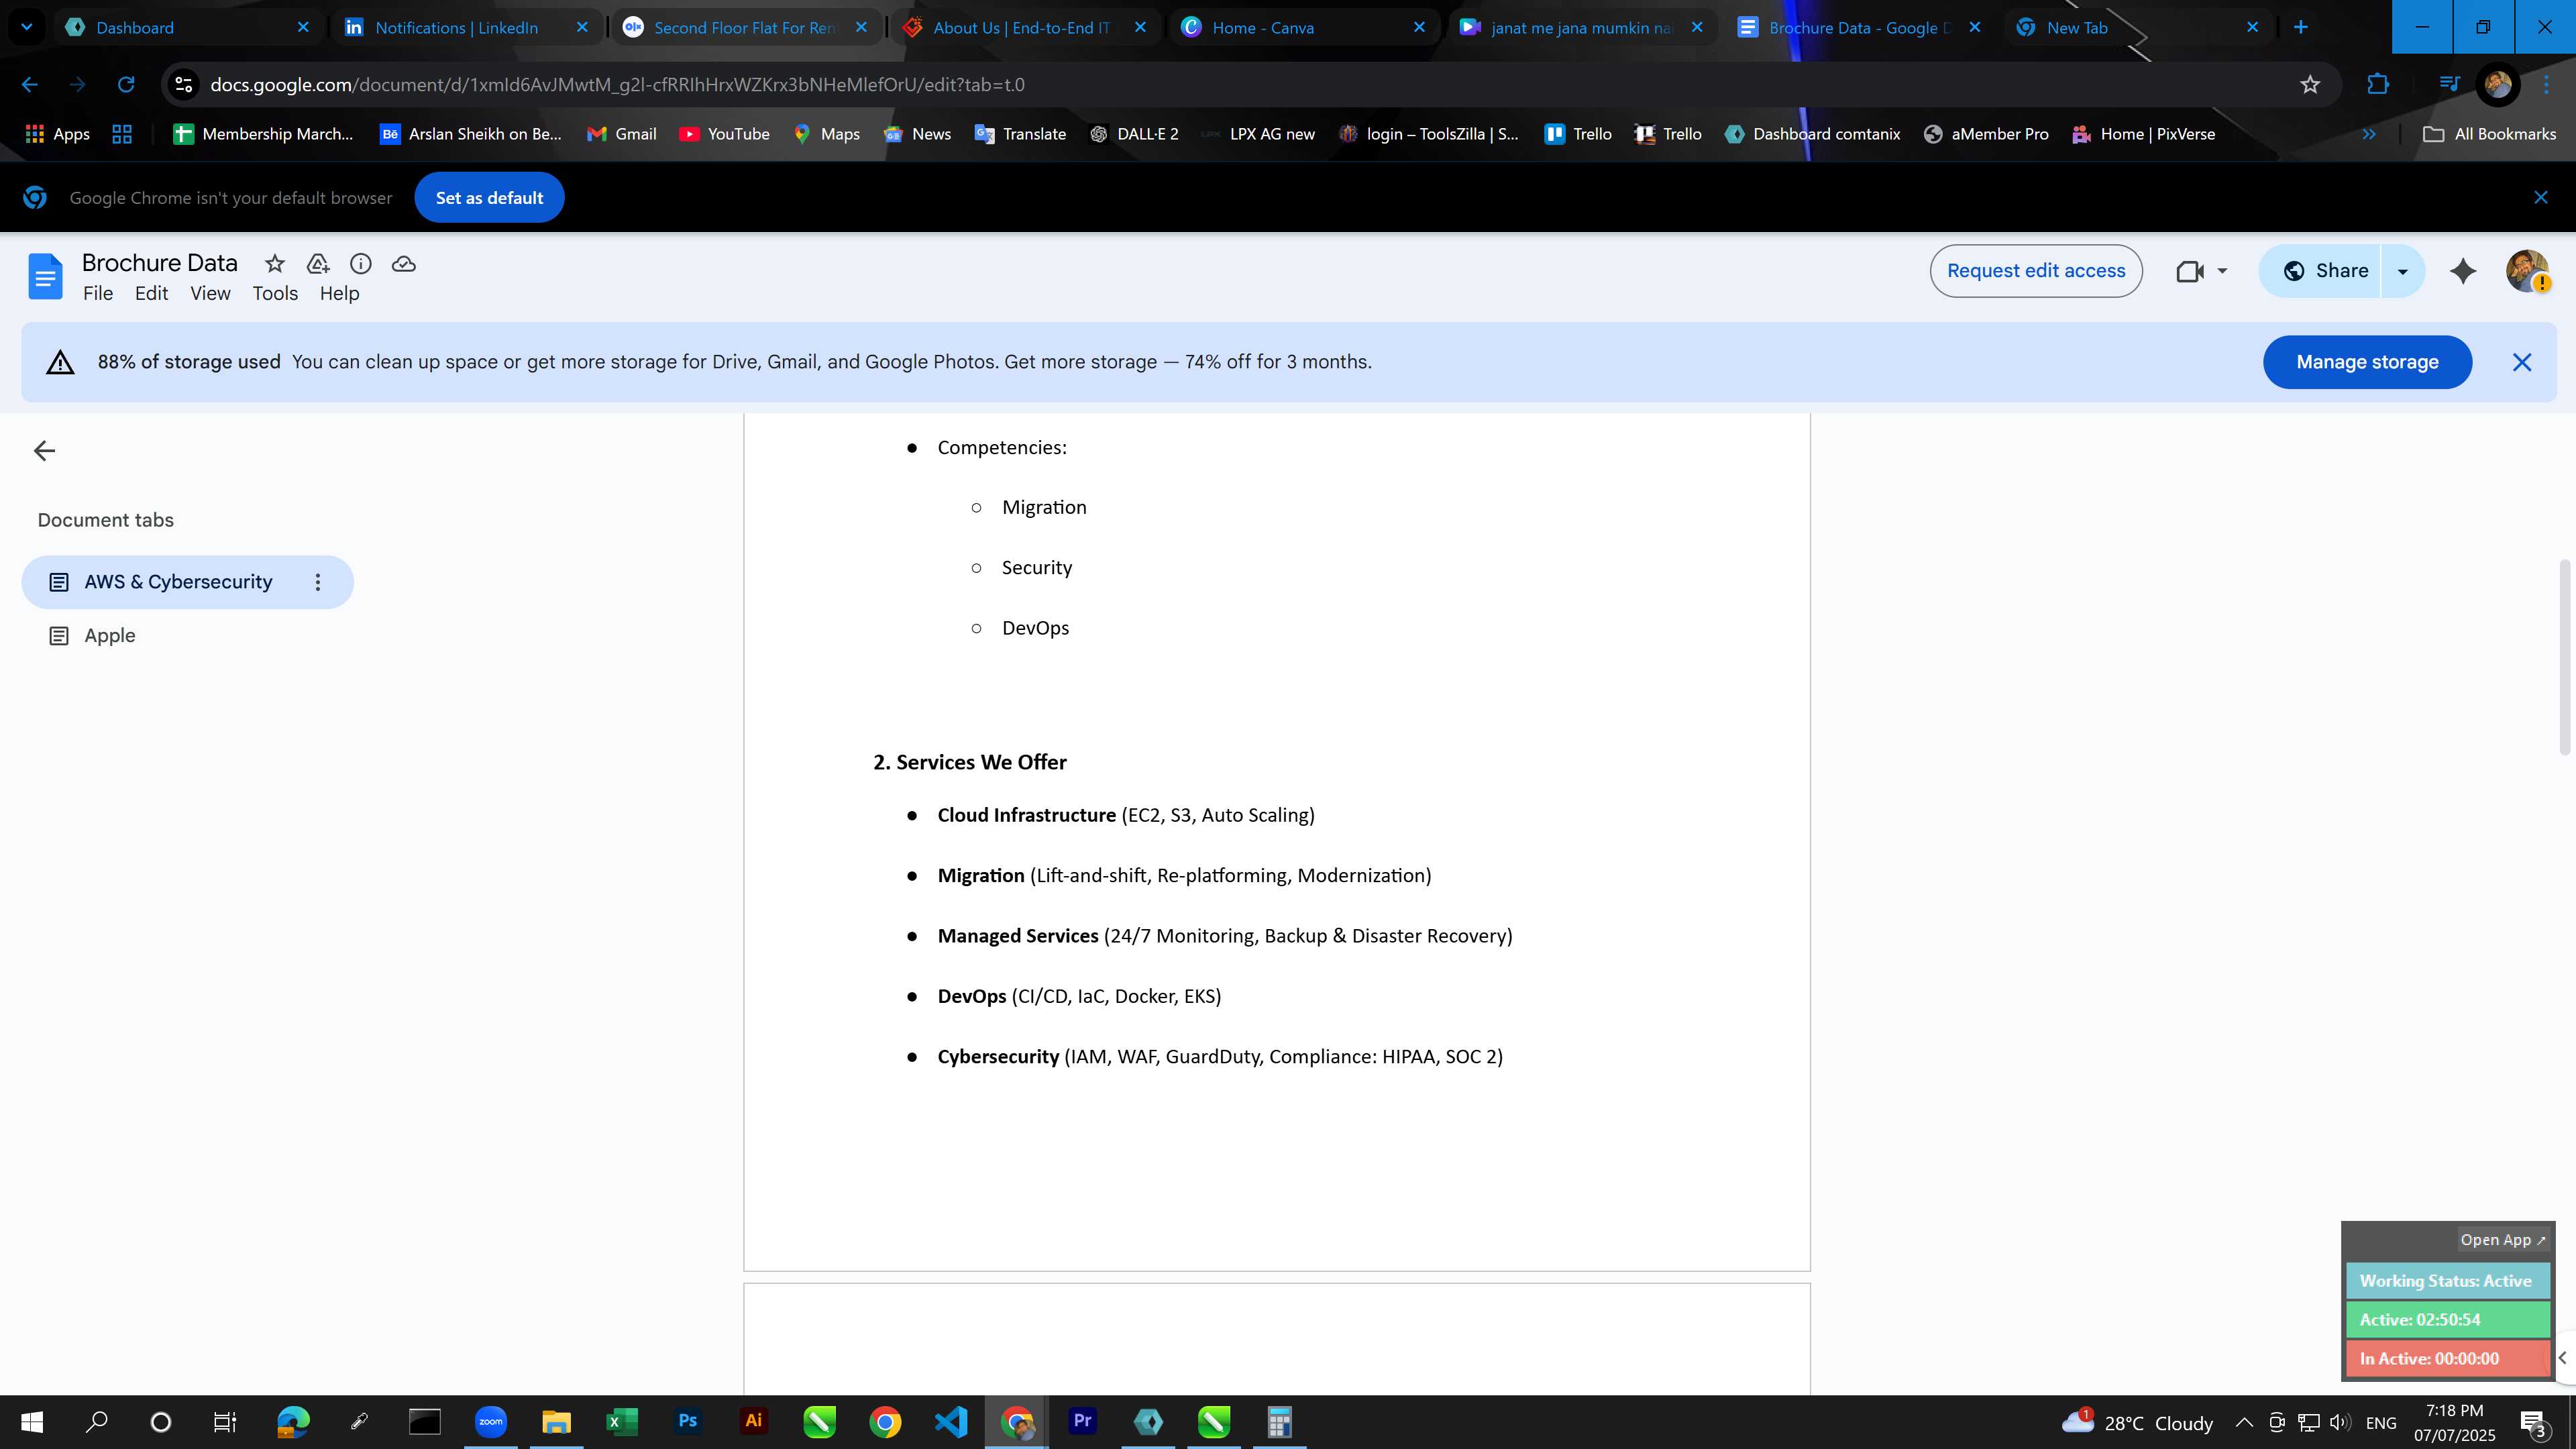Click the Manage storage button
The width and height of the screenshot is (2576, 1449).
(x=2367, y=362)
